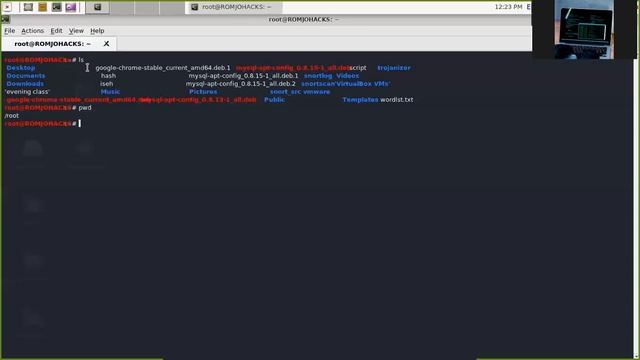Click the 'trojanizer' directory name

(394, 68)
